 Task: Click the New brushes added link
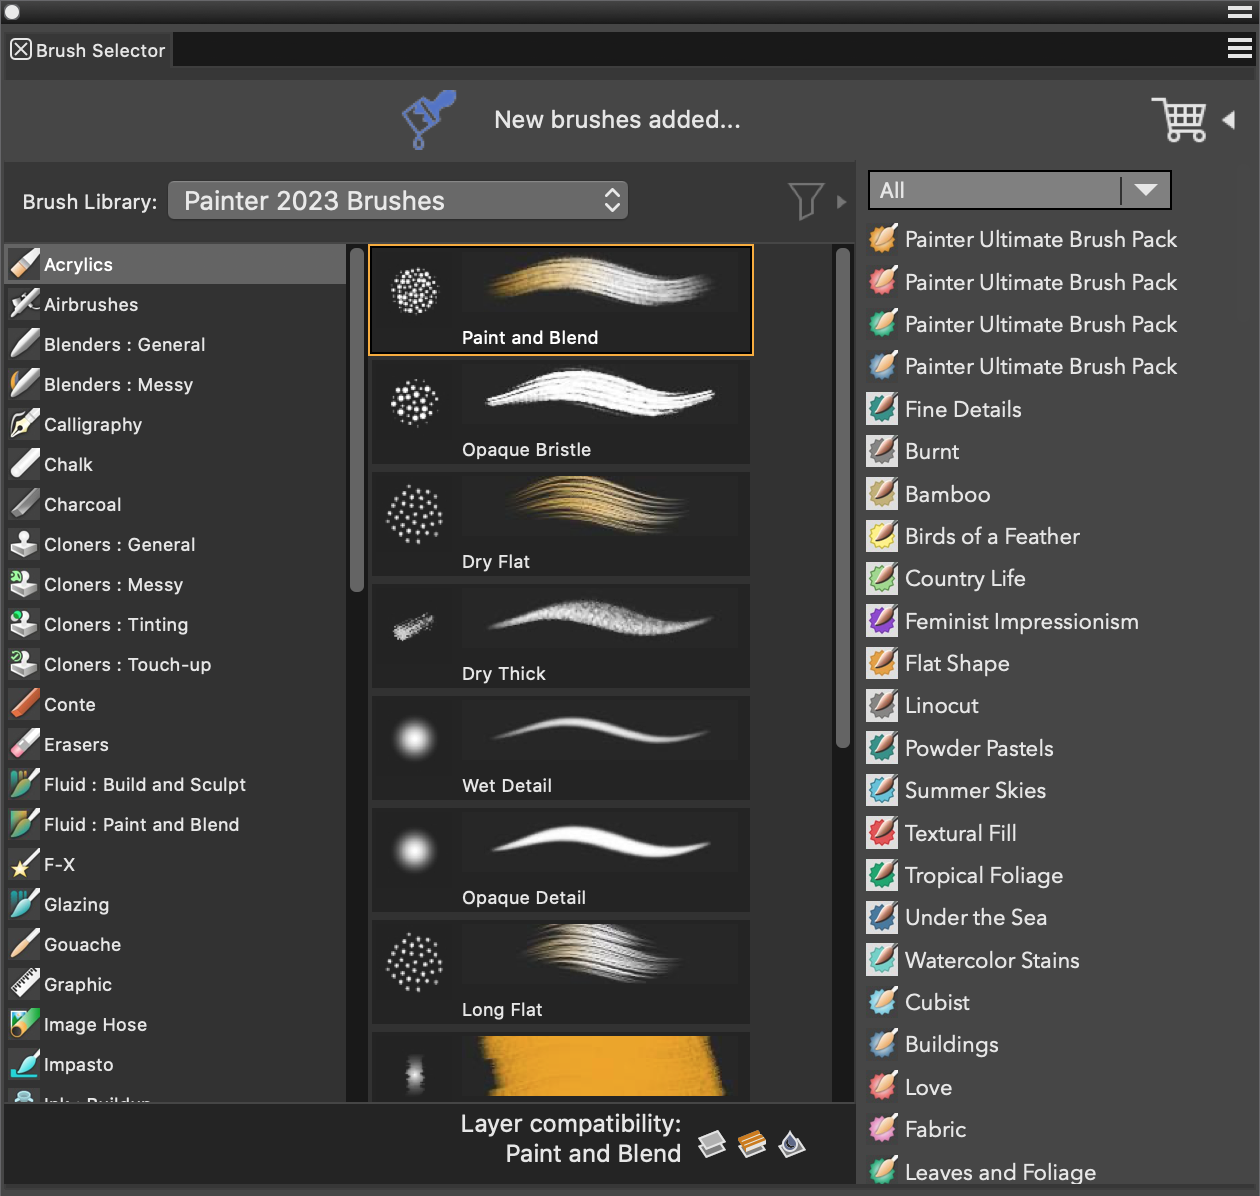tap(617, 120)
